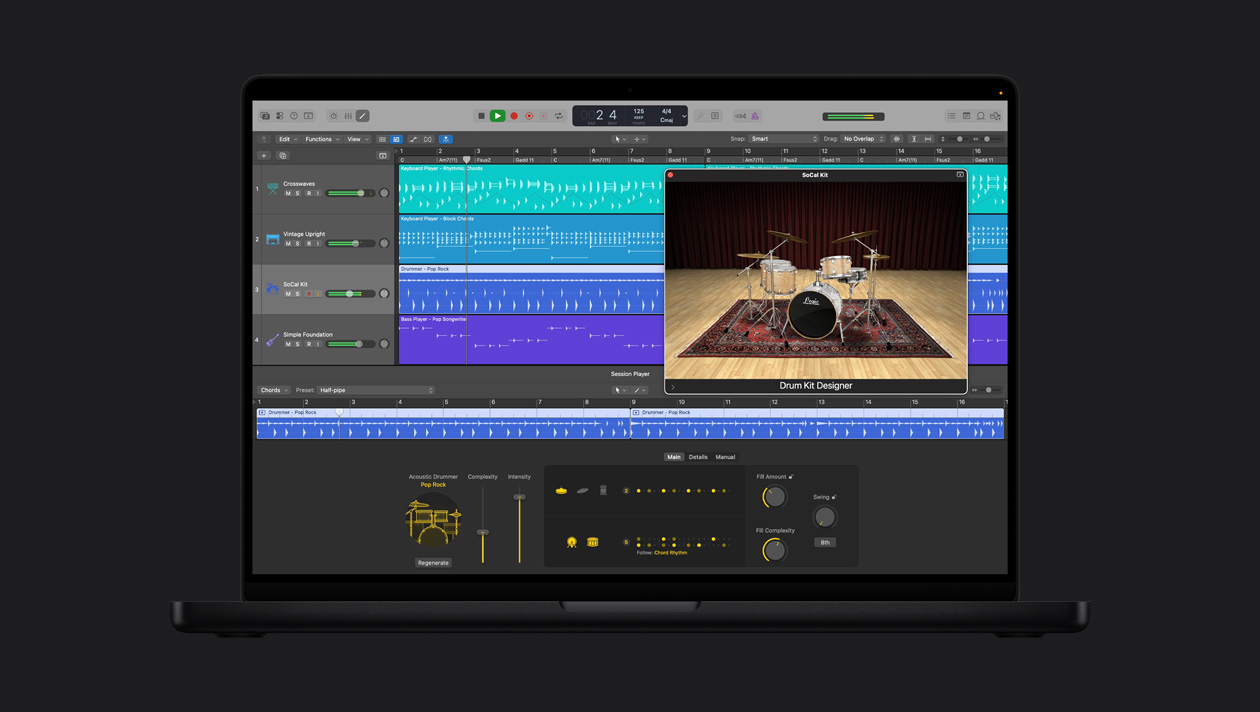Record-enable the Vintage Upright track
The height and width of the screenshot is (712, 1260).
(307, 242)
